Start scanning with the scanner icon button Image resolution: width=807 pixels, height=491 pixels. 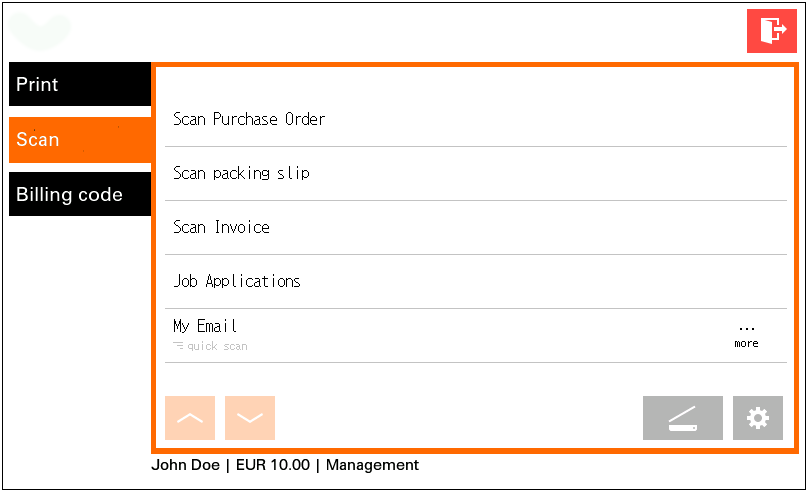point(682,418)
